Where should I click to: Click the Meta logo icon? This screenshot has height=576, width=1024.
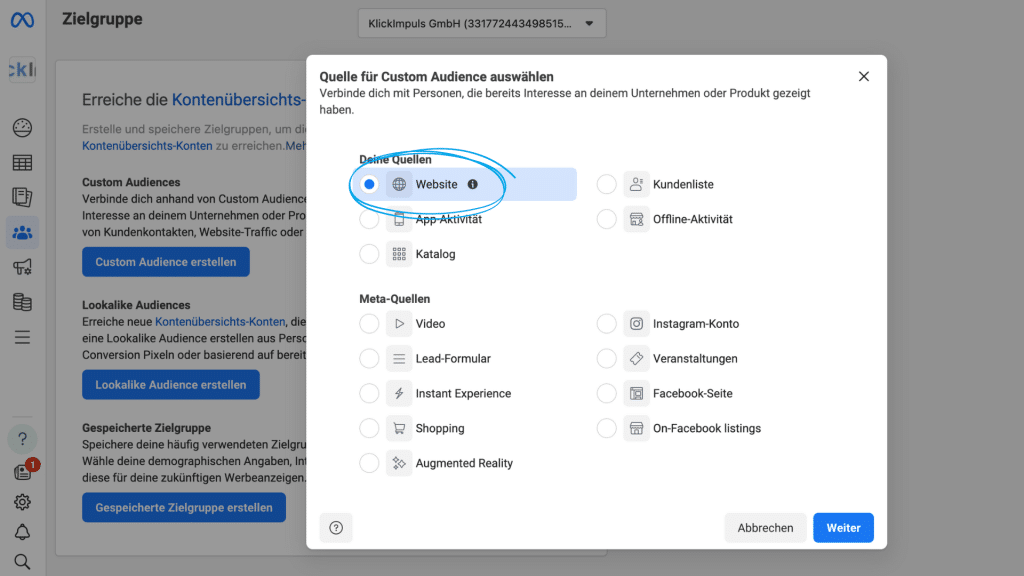coord(22,20)
